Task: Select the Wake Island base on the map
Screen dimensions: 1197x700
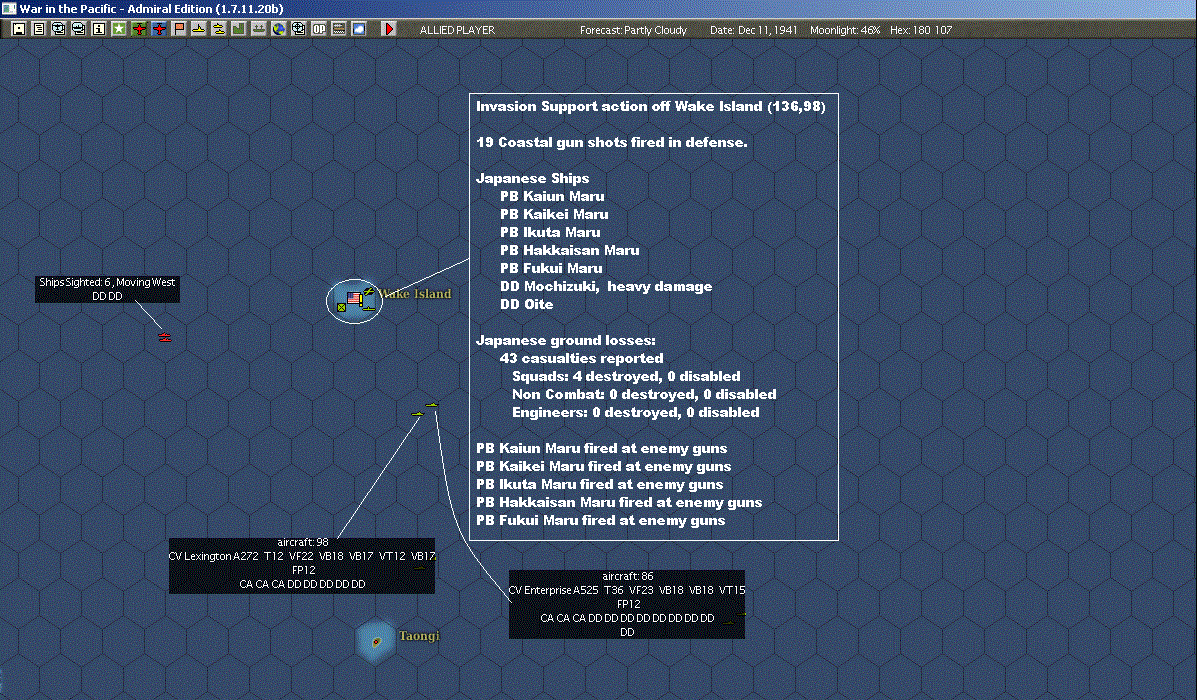Action: pos(354,301)
